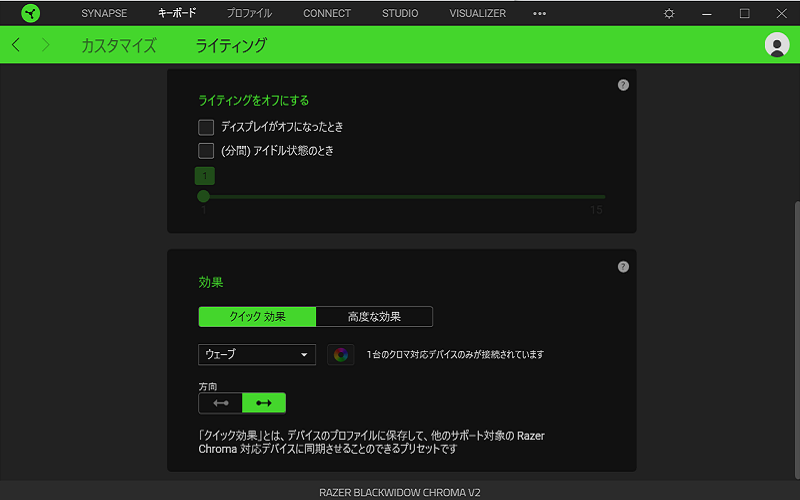Click the idle time slider track
800x500 pixels.
tap(404, 196)
